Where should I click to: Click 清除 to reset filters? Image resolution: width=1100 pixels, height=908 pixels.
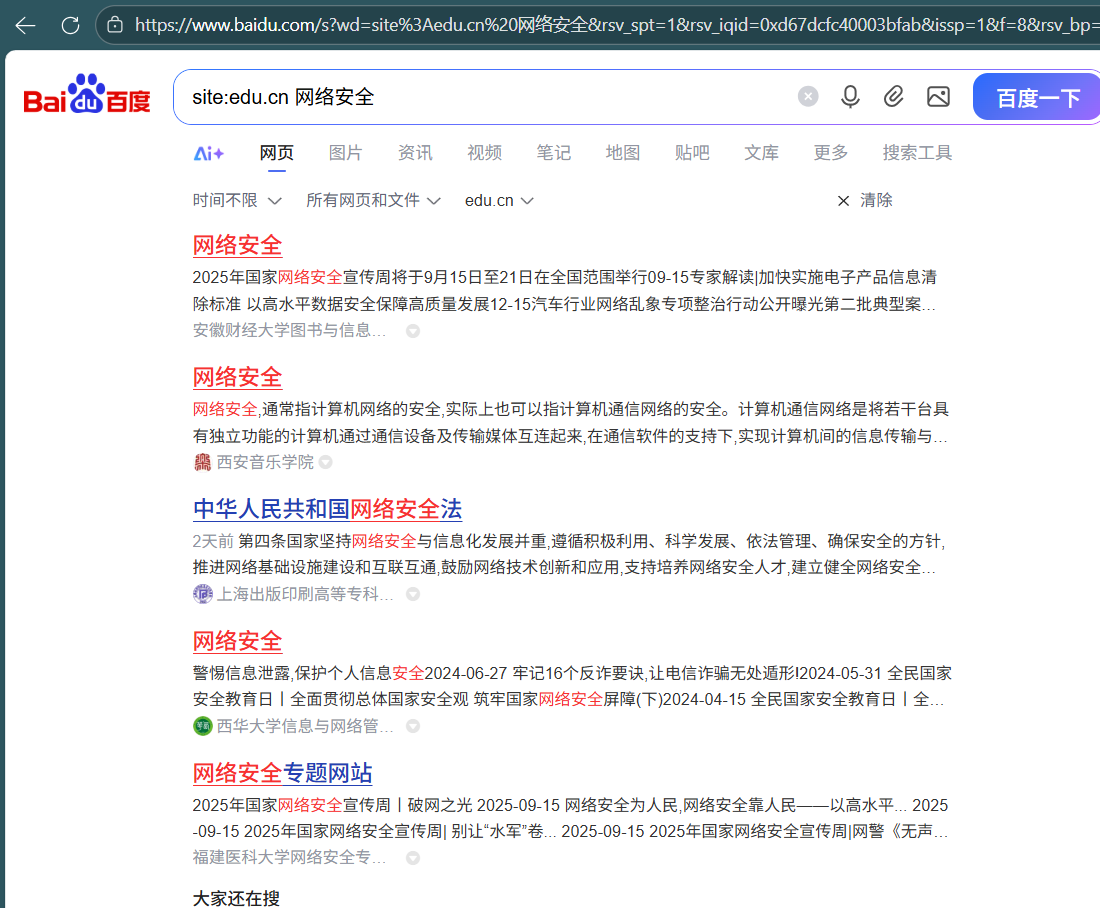point(876,201)
